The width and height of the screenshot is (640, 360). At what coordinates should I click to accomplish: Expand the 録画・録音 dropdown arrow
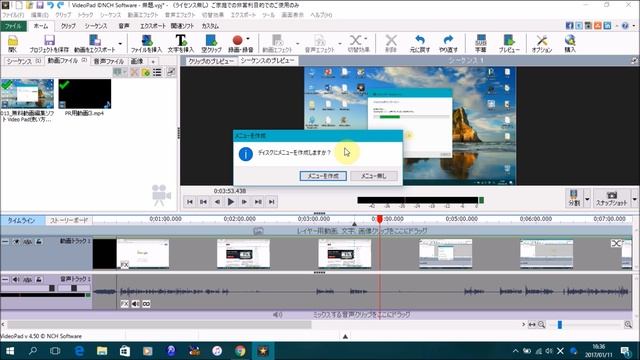coord(248,39)
